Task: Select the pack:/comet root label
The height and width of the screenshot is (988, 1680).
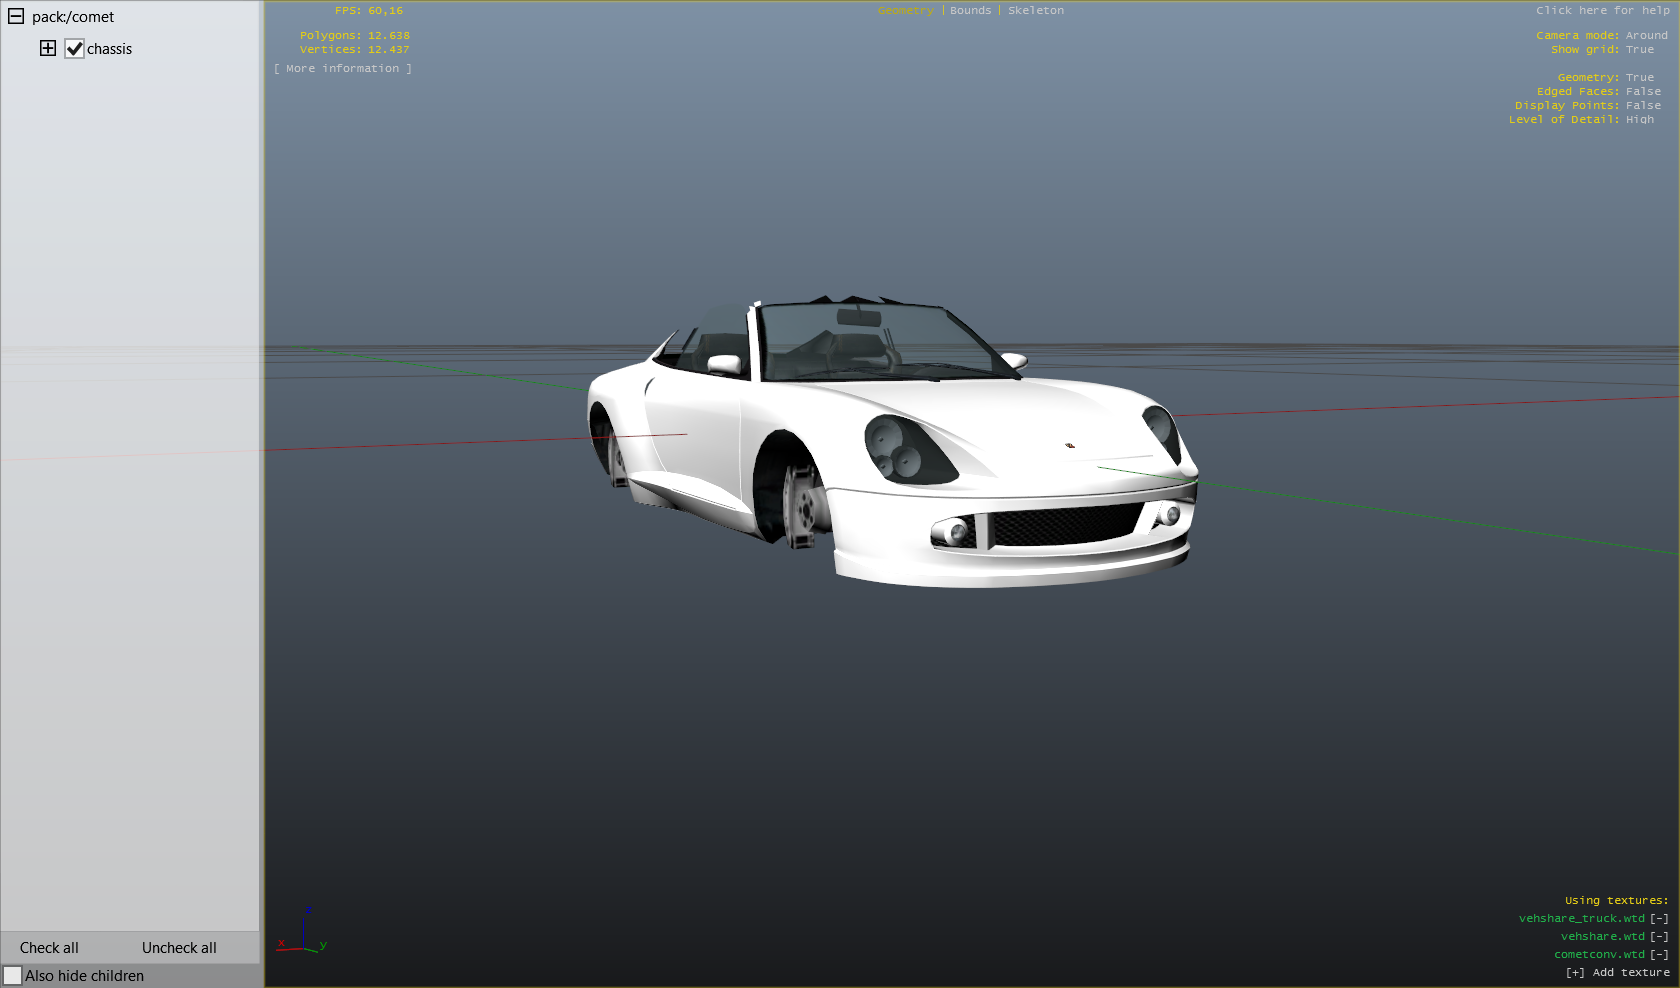Action: [73, 17]
